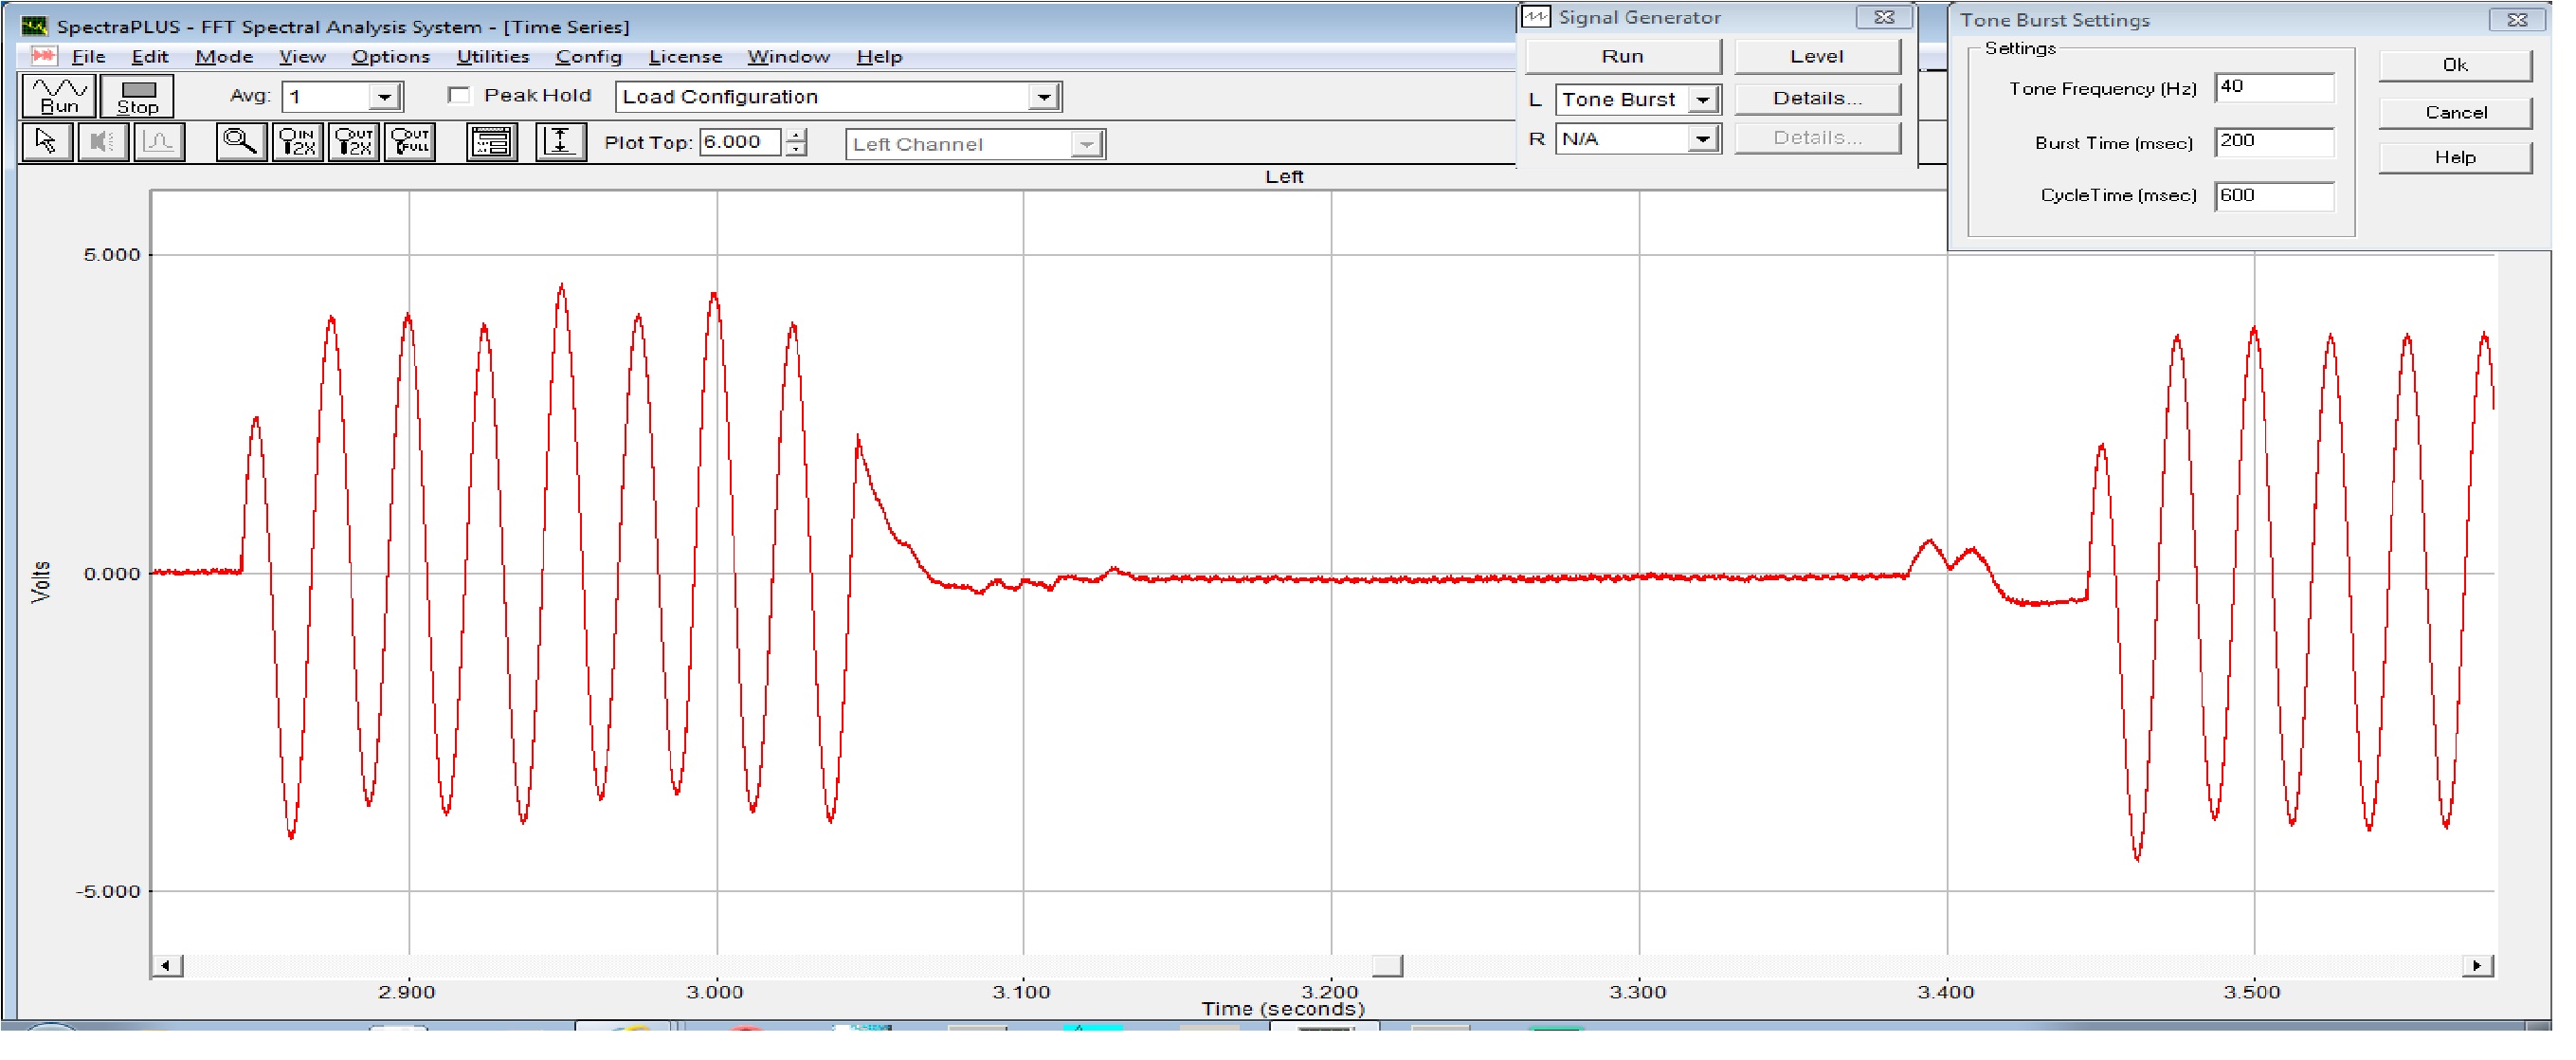The height and width of the screenshot is (1060, 2576).
Task: Open the Mode menu
Action: 224,57
